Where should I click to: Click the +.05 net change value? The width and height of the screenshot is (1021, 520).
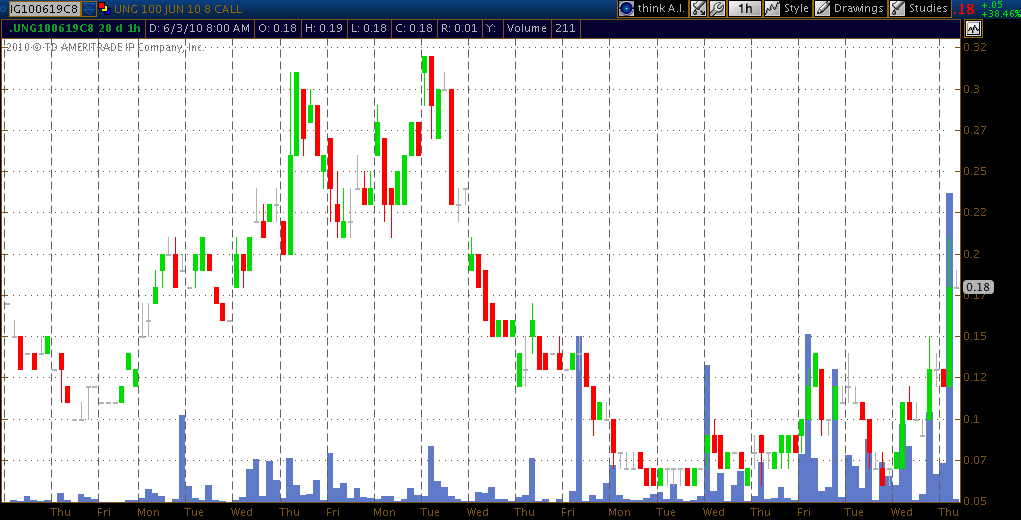[x=990, y=5]
